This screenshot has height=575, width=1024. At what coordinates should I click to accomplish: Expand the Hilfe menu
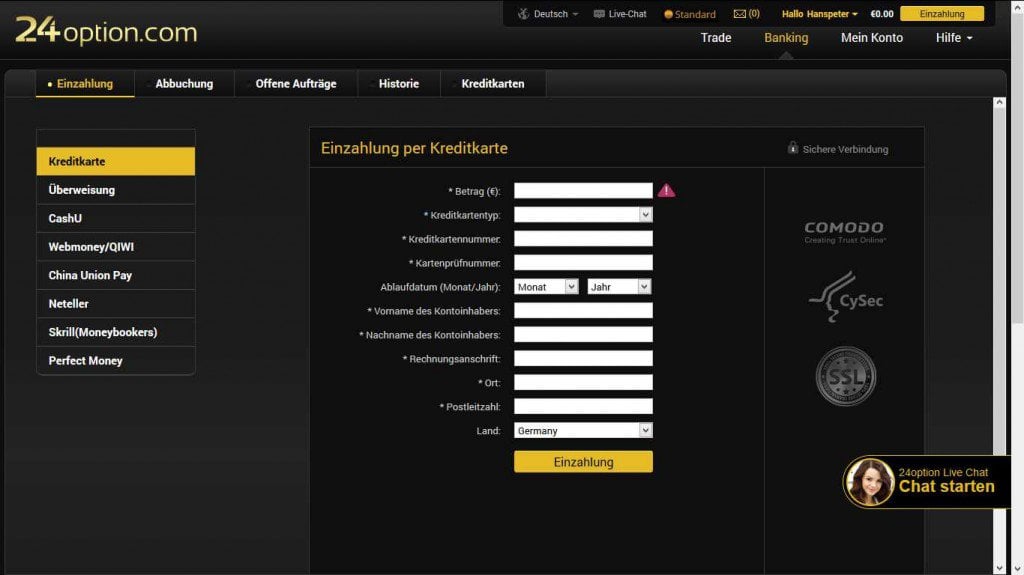[954, 38]
